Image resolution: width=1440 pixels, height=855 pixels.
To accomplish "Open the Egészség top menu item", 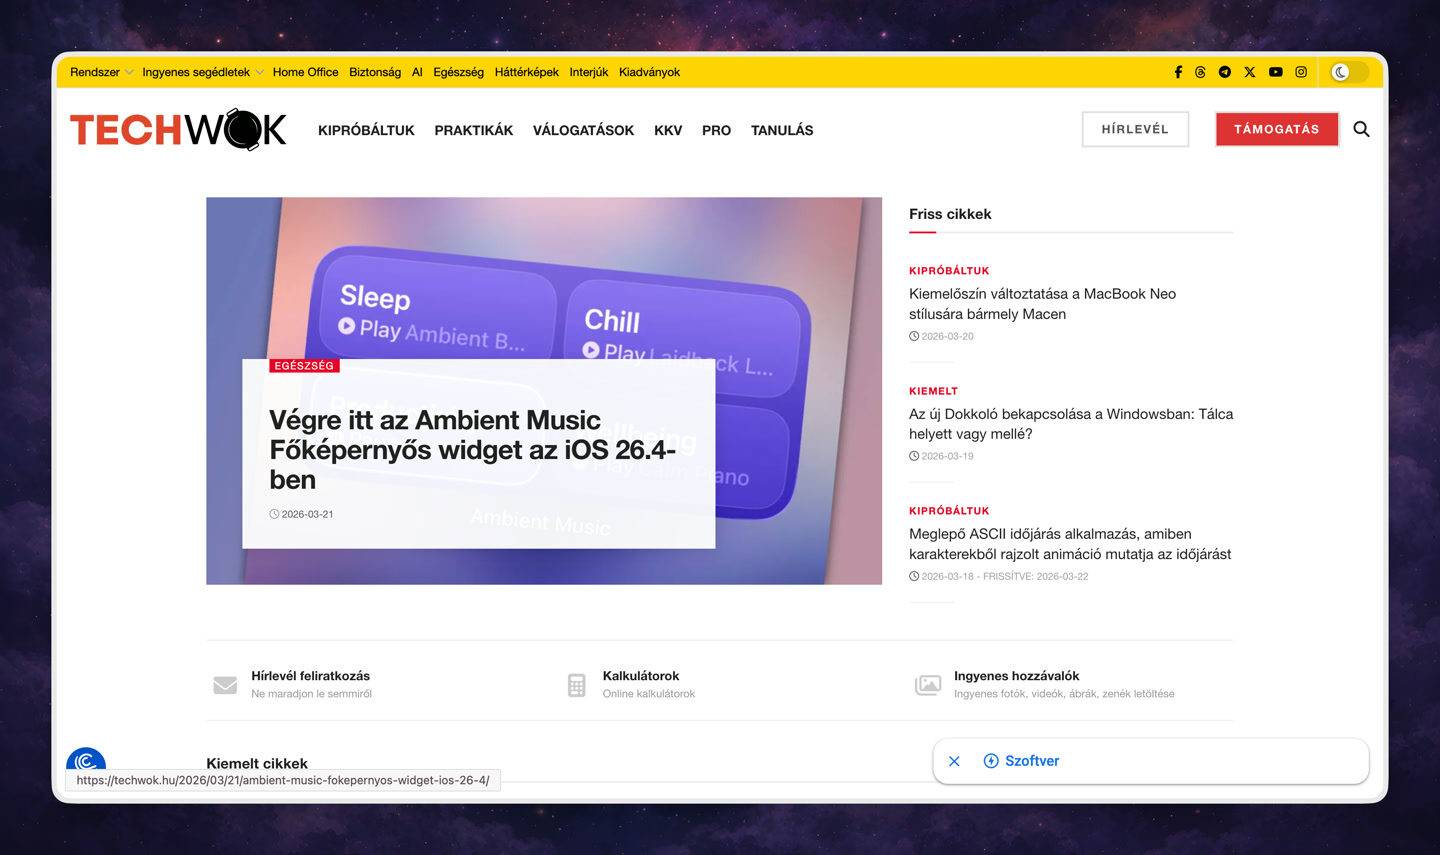I will click(x=458, y=72).
